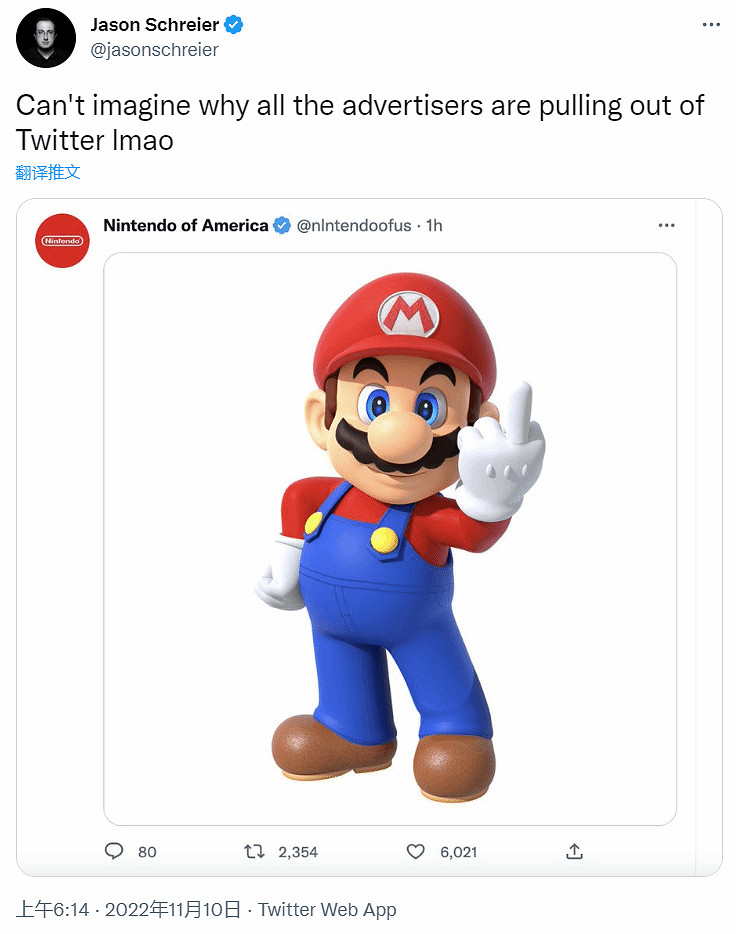This screenshot has width=736, height=934.
Task: Open the quoted tweet's three-dot menu
Action: click(666, 225)
